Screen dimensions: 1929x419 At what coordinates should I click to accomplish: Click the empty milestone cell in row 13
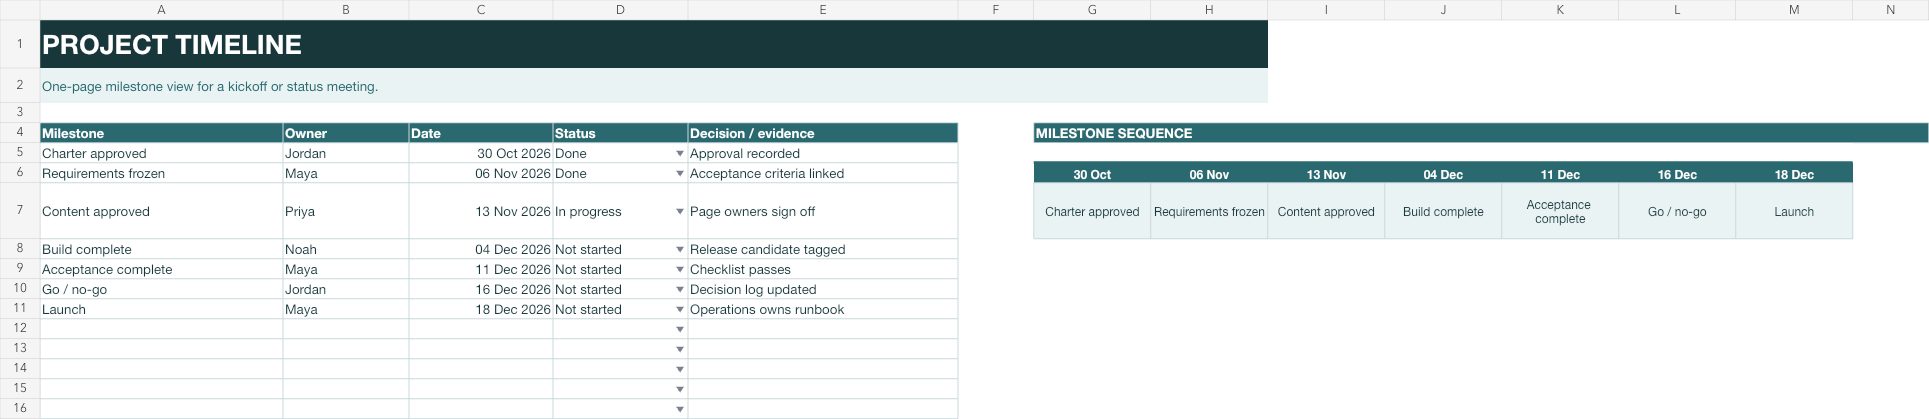point(161,348)
